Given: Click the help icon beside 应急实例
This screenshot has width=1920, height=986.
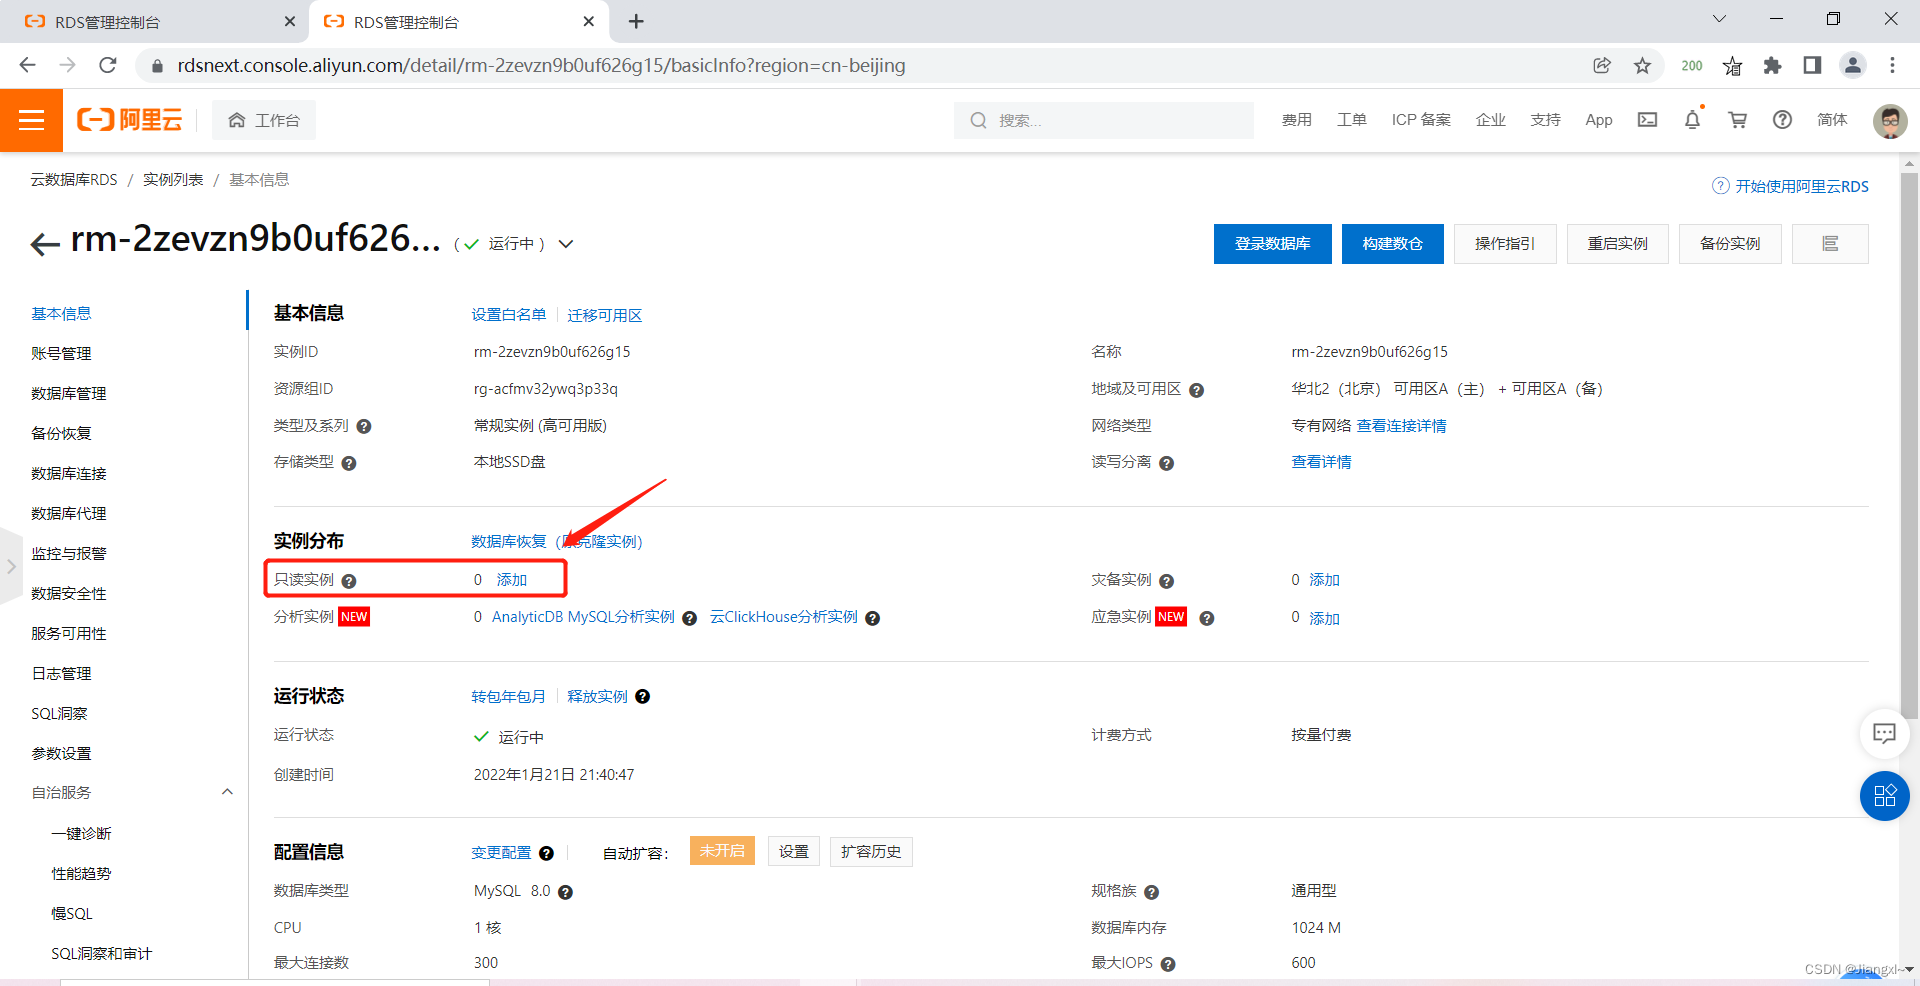Looking at the screenshot, I should click(x=1206, y=618).
